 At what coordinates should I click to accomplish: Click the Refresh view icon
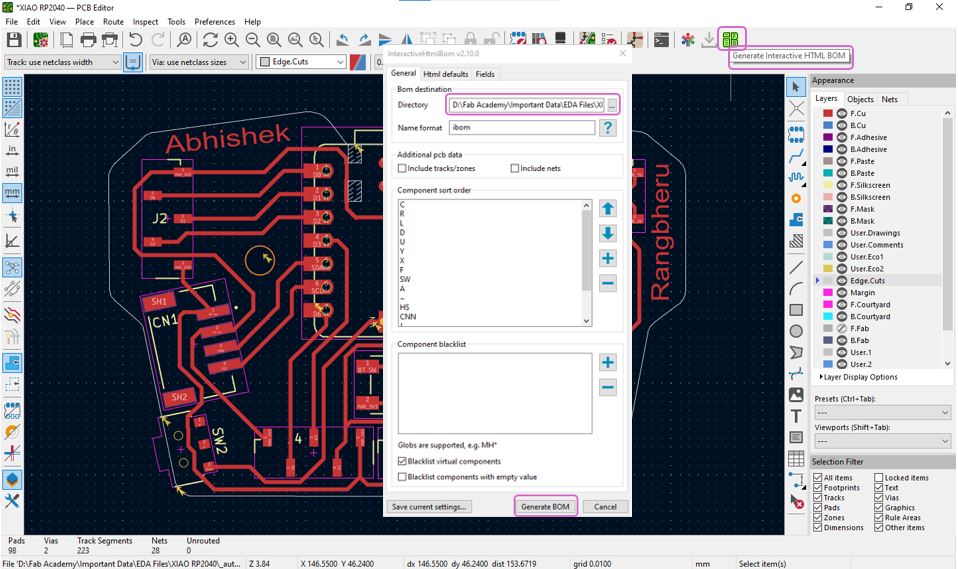pyautogui.click(x=210, y=40)
